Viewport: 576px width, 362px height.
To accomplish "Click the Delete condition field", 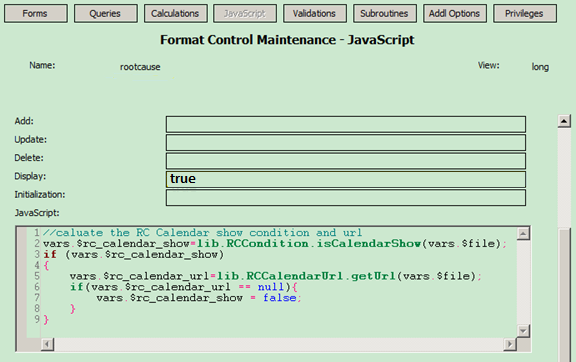I will (x=346, y=161).
